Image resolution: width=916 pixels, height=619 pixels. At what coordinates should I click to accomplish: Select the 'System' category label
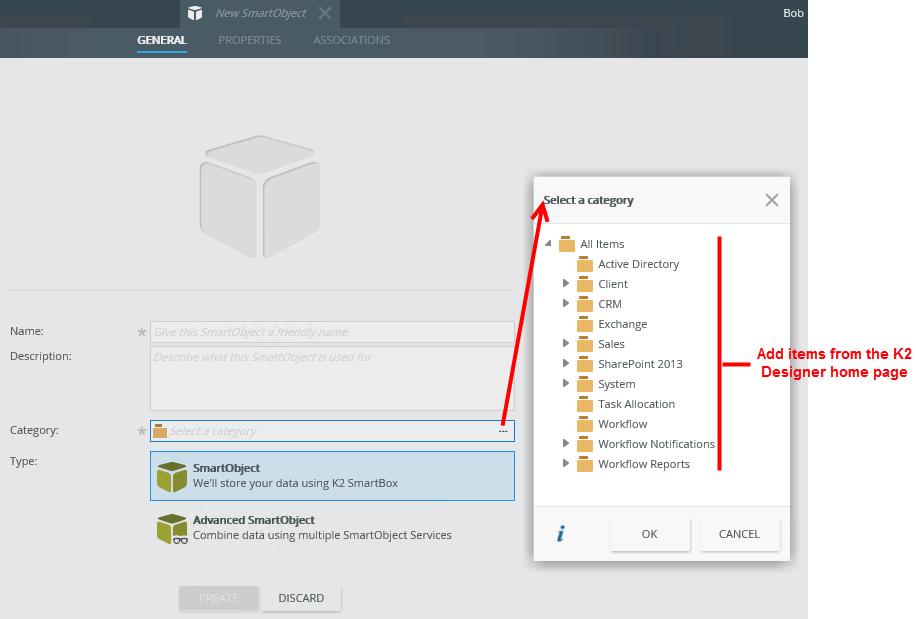click(x=617, y=384)
